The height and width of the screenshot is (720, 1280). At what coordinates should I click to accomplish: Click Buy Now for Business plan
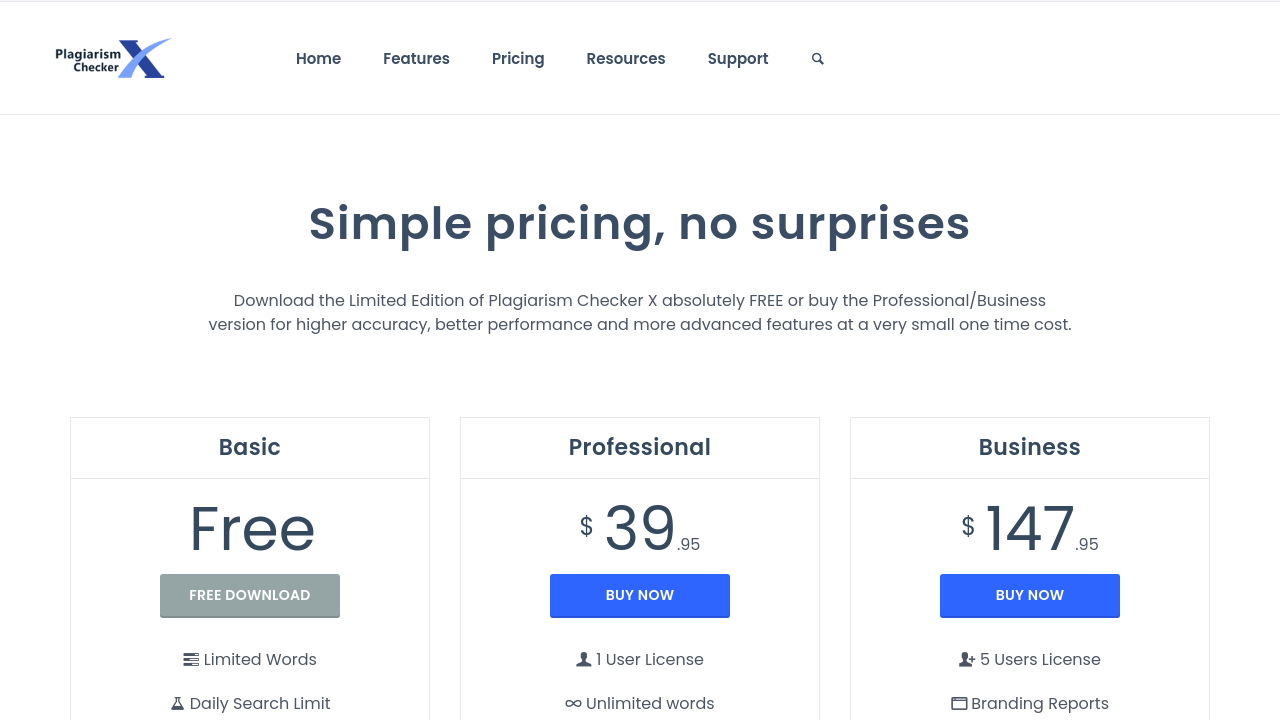[x=1030, y=596]
